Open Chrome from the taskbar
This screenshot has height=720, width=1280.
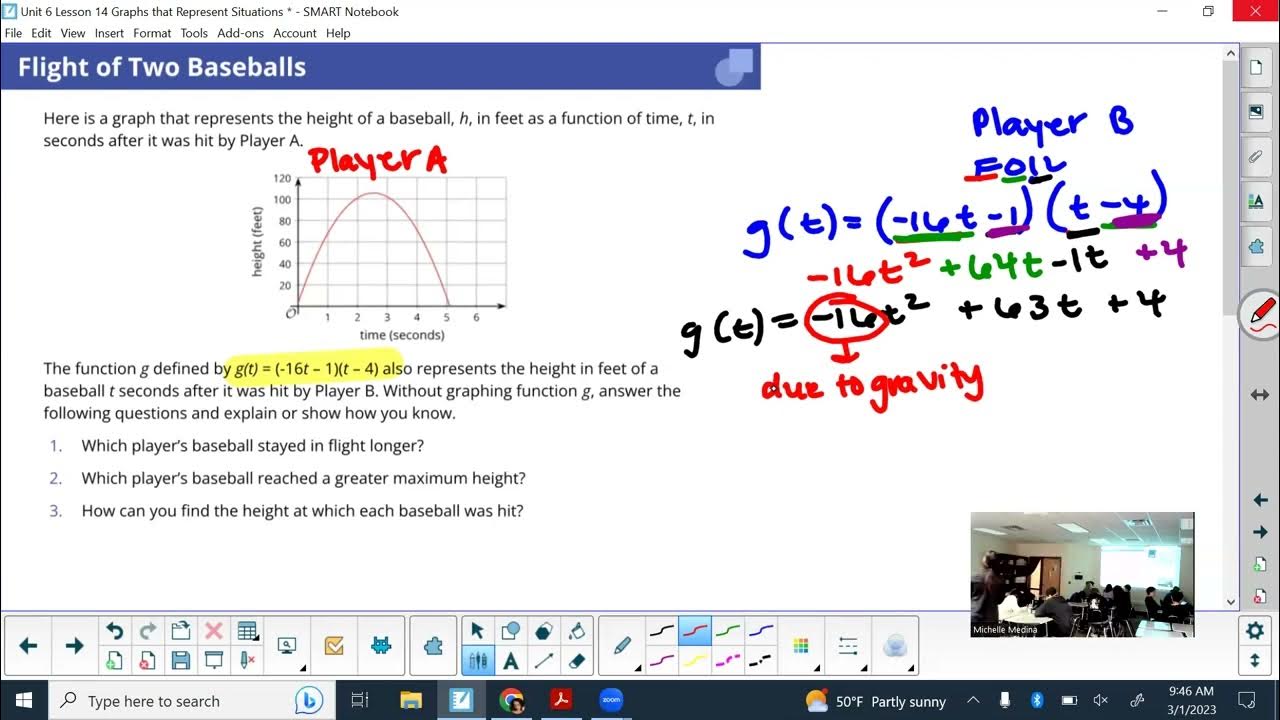pyautogui.click(x=511, y=700)
